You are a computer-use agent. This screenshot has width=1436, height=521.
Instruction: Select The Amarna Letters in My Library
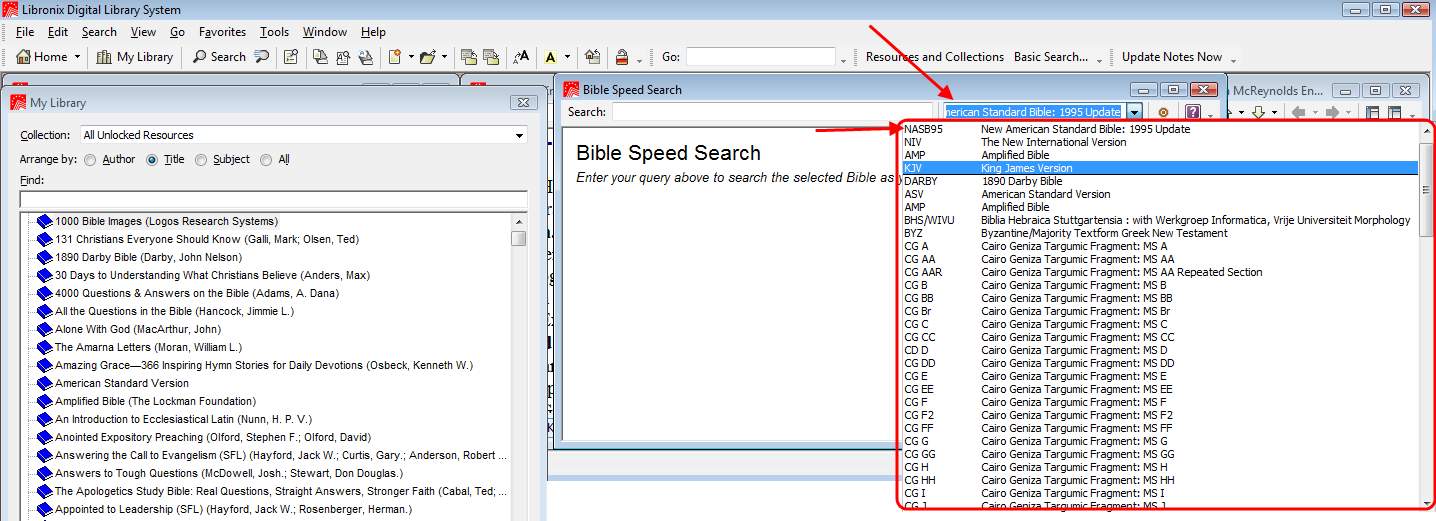coord(148,347)
